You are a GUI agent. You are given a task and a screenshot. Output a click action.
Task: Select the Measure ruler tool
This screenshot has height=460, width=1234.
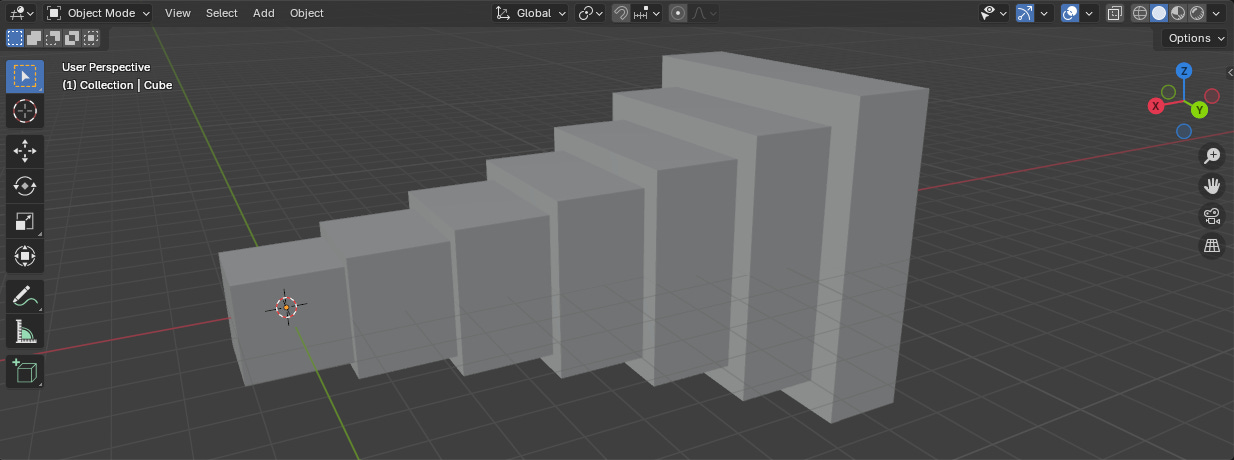click(x=25, y=331)
